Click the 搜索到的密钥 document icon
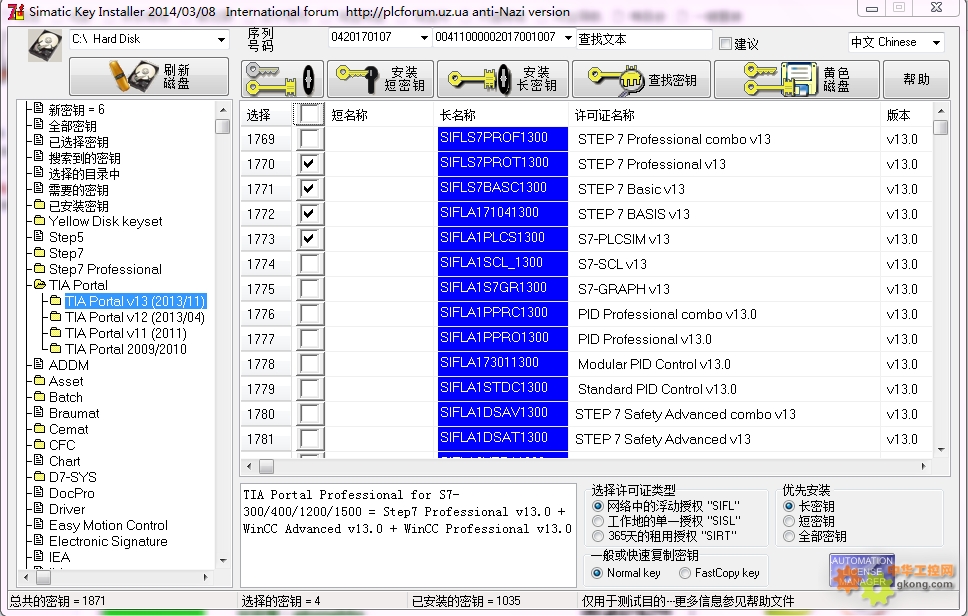 point(39,157)
